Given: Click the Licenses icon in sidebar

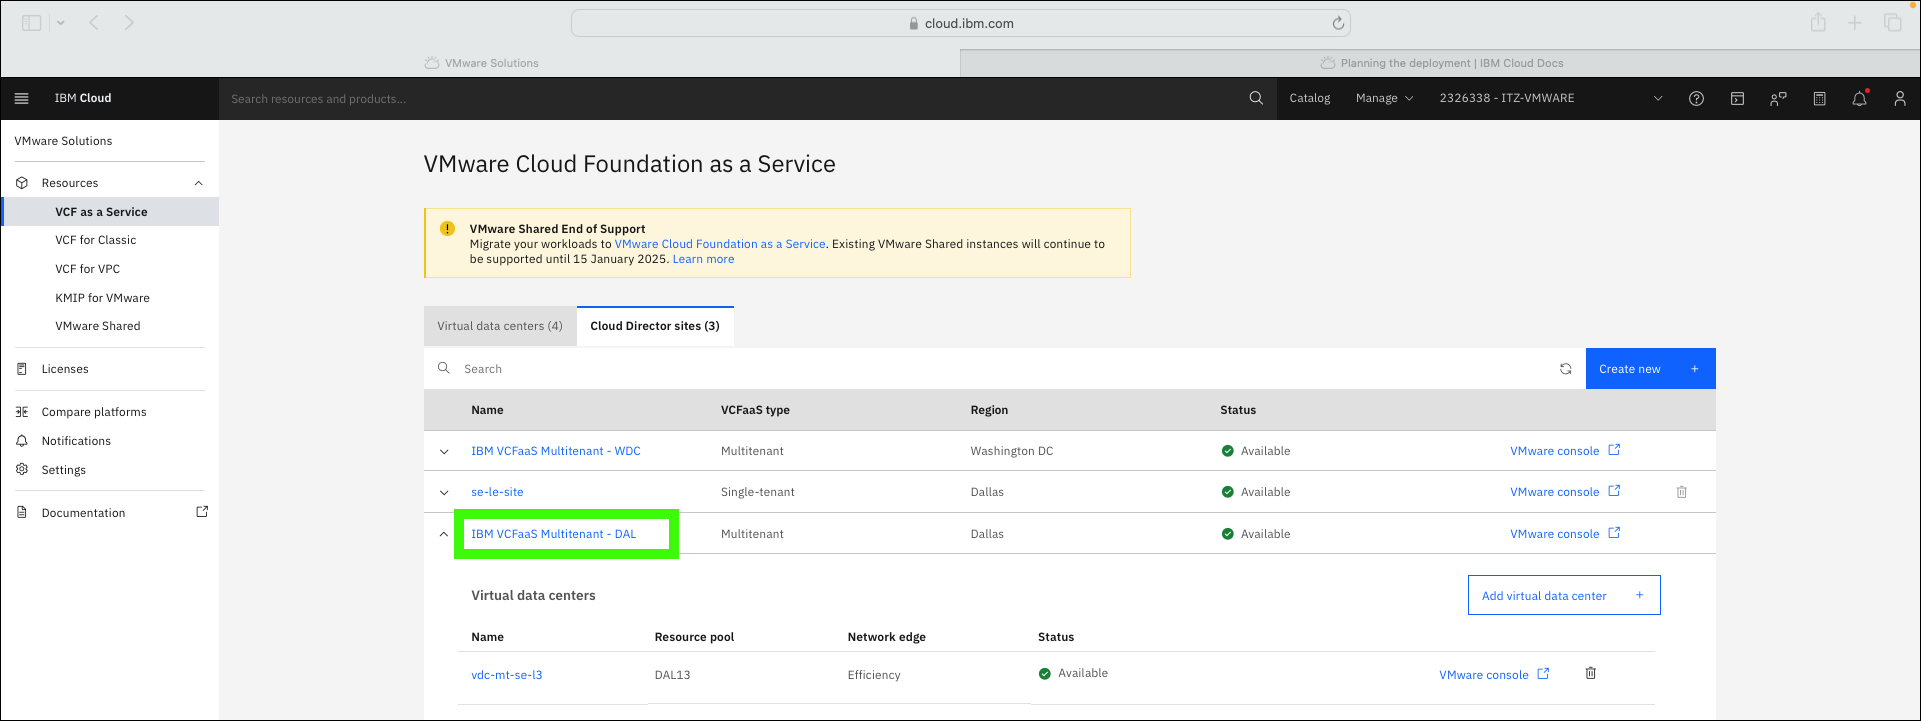Looking at the screenshot, I should pyautogui.click(x=22, y=369).
